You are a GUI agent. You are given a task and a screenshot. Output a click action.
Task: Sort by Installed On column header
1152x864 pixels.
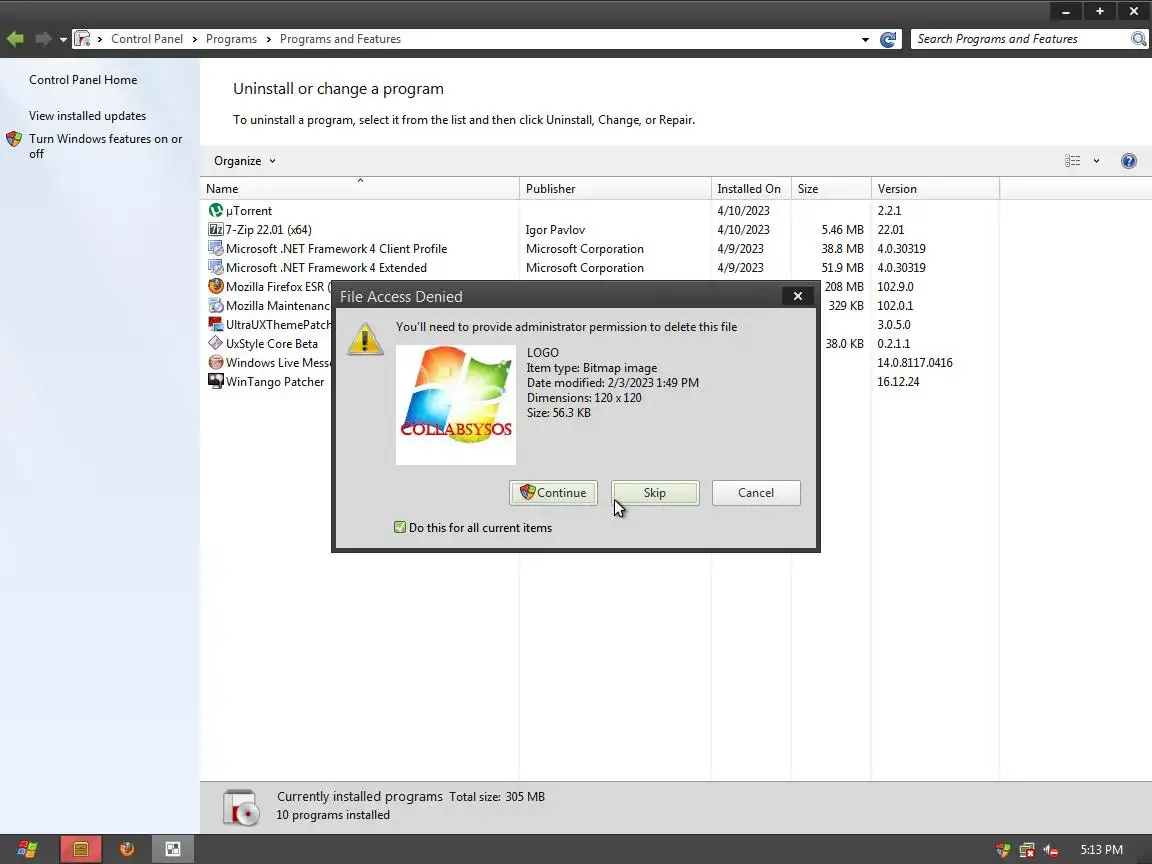click(x=751, y=189)
